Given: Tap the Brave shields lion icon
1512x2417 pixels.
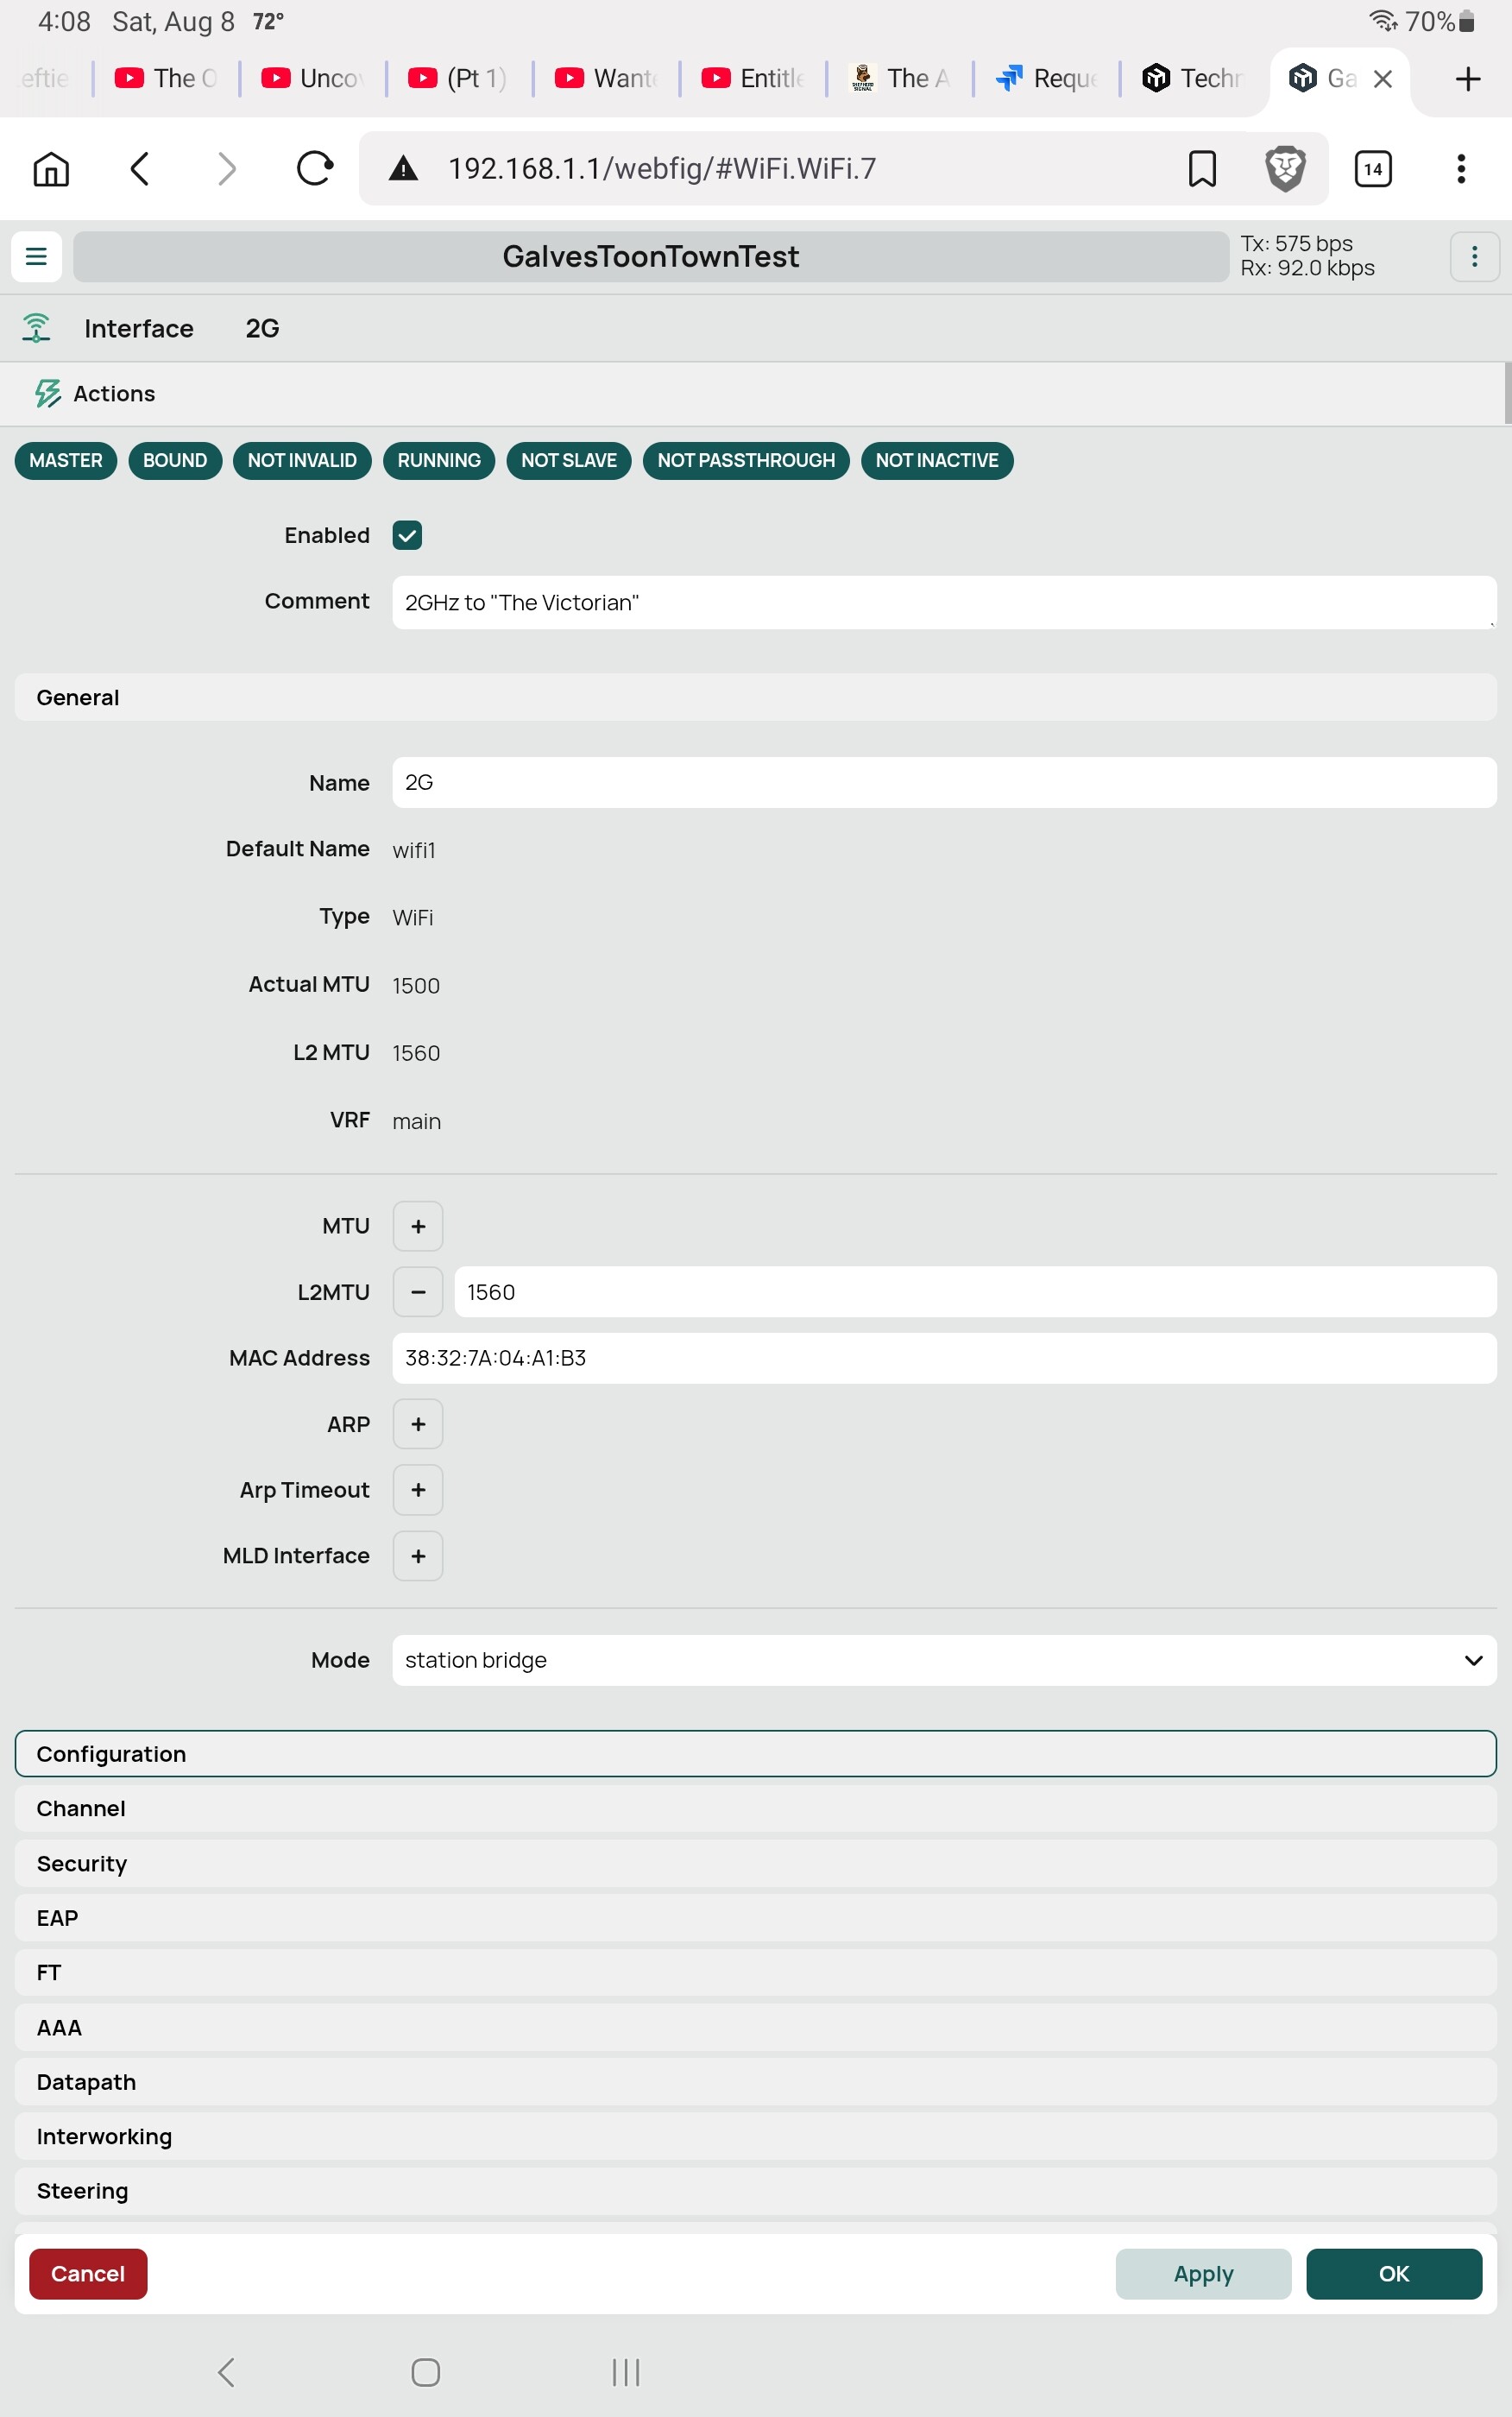Looking at the screenshot, I should click(1285, 168).
